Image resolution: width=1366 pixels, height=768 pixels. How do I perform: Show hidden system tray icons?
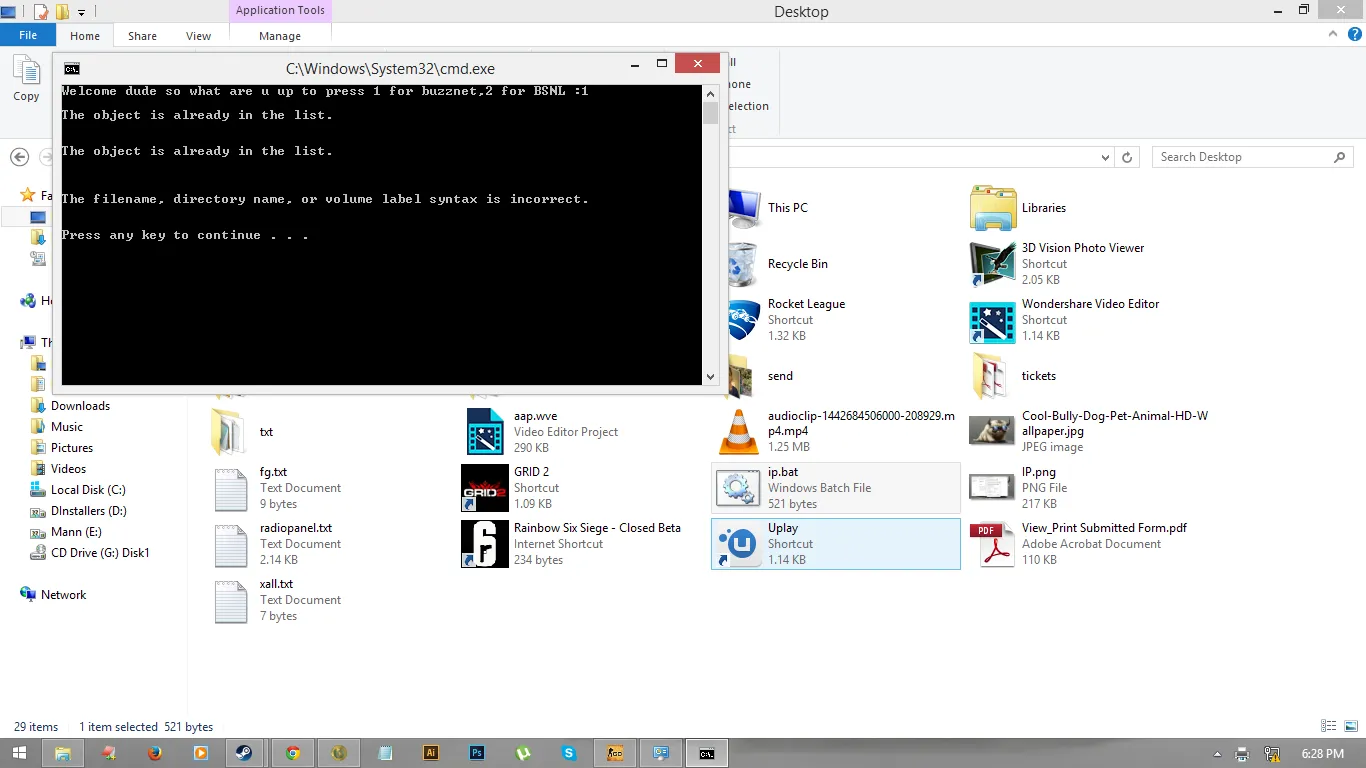(1217, 754)
